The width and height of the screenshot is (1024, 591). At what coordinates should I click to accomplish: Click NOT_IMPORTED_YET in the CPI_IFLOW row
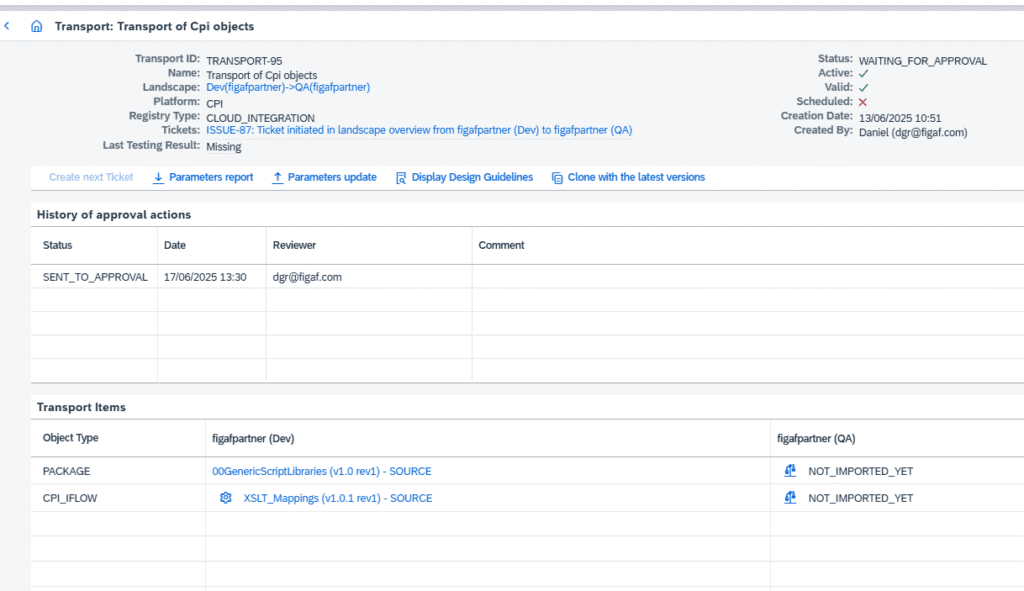point(861,498)
